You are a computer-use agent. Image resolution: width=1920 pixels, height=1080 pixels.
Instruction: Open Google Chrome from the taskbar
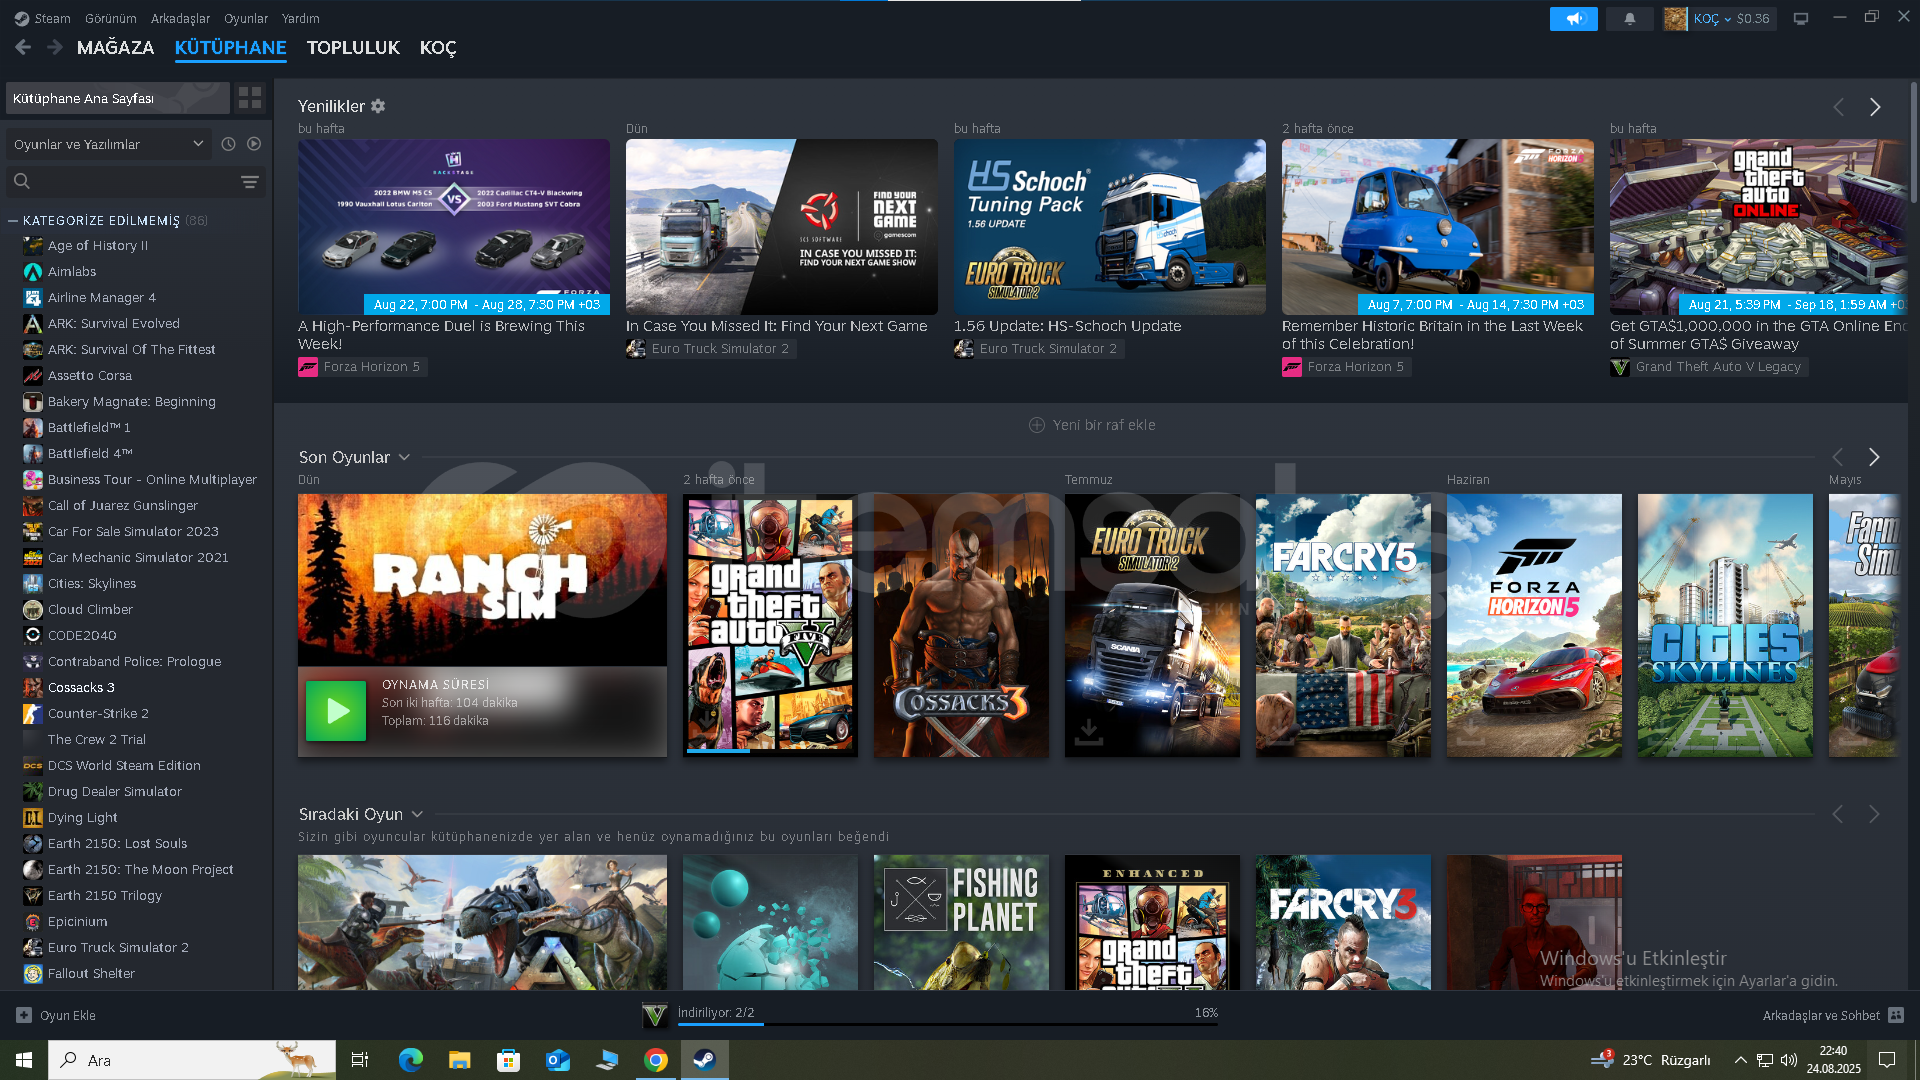pos(656,1060)
